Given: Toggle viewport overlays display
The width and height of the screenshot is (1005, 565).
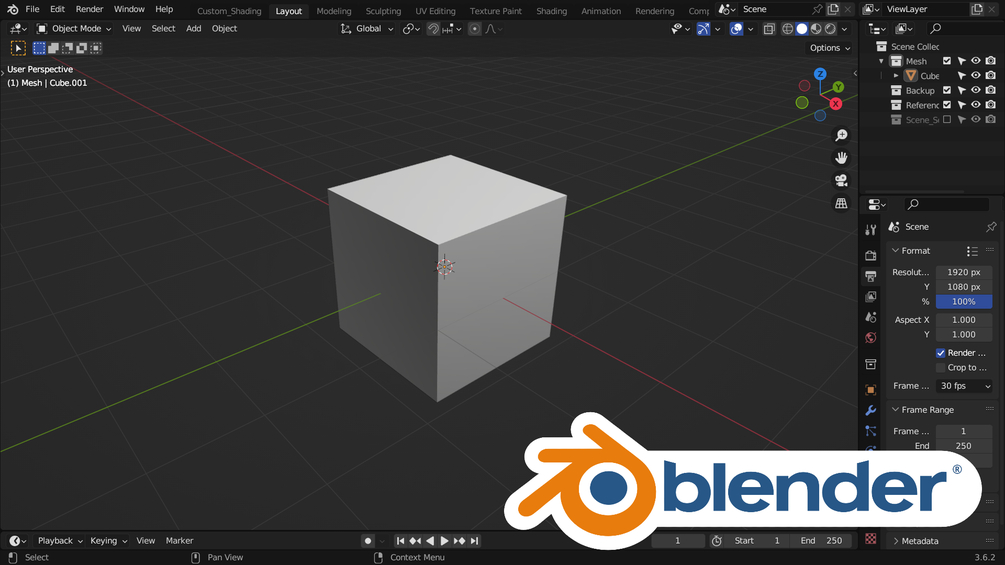Looking at the screenshot, I should 736,29.
